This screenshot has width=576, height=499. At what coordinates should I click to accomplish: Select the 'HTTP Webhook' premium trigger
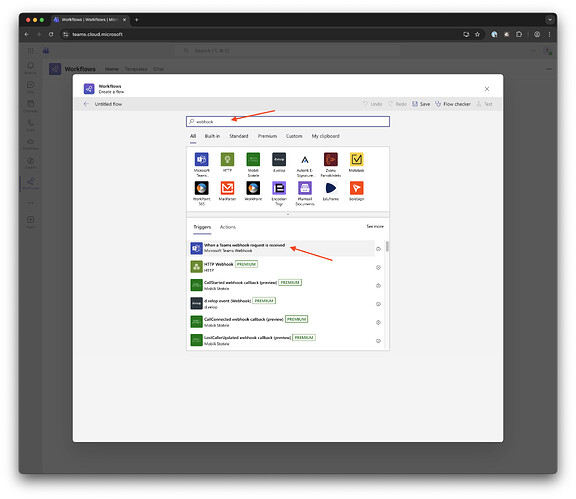pos(282,267)
